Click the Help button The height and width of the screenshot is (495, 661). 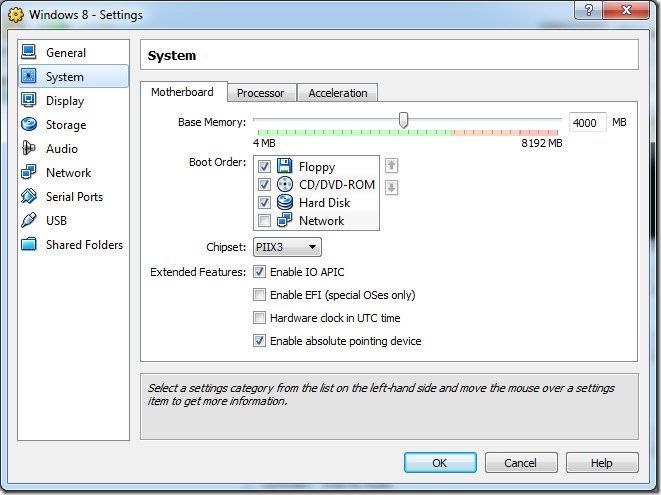point(602,463)
